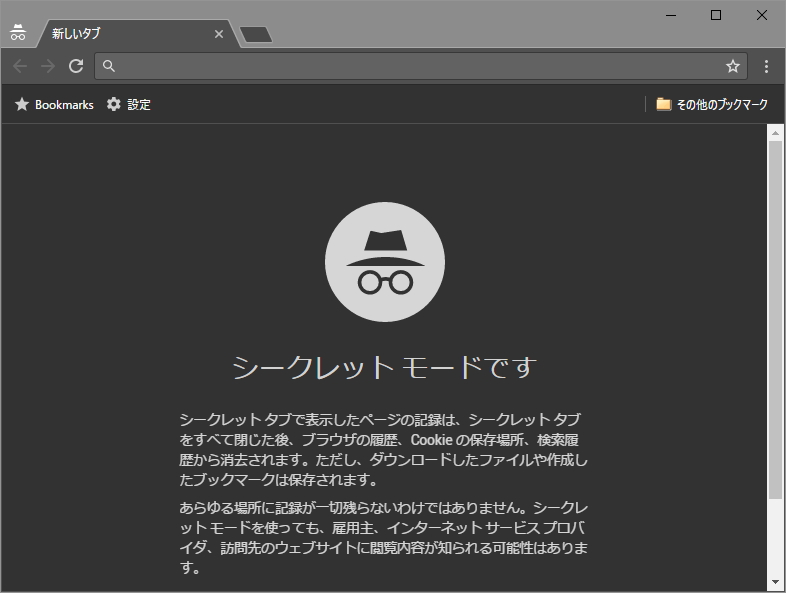
Task: Maximize the browser window
Action: (716, 16)
